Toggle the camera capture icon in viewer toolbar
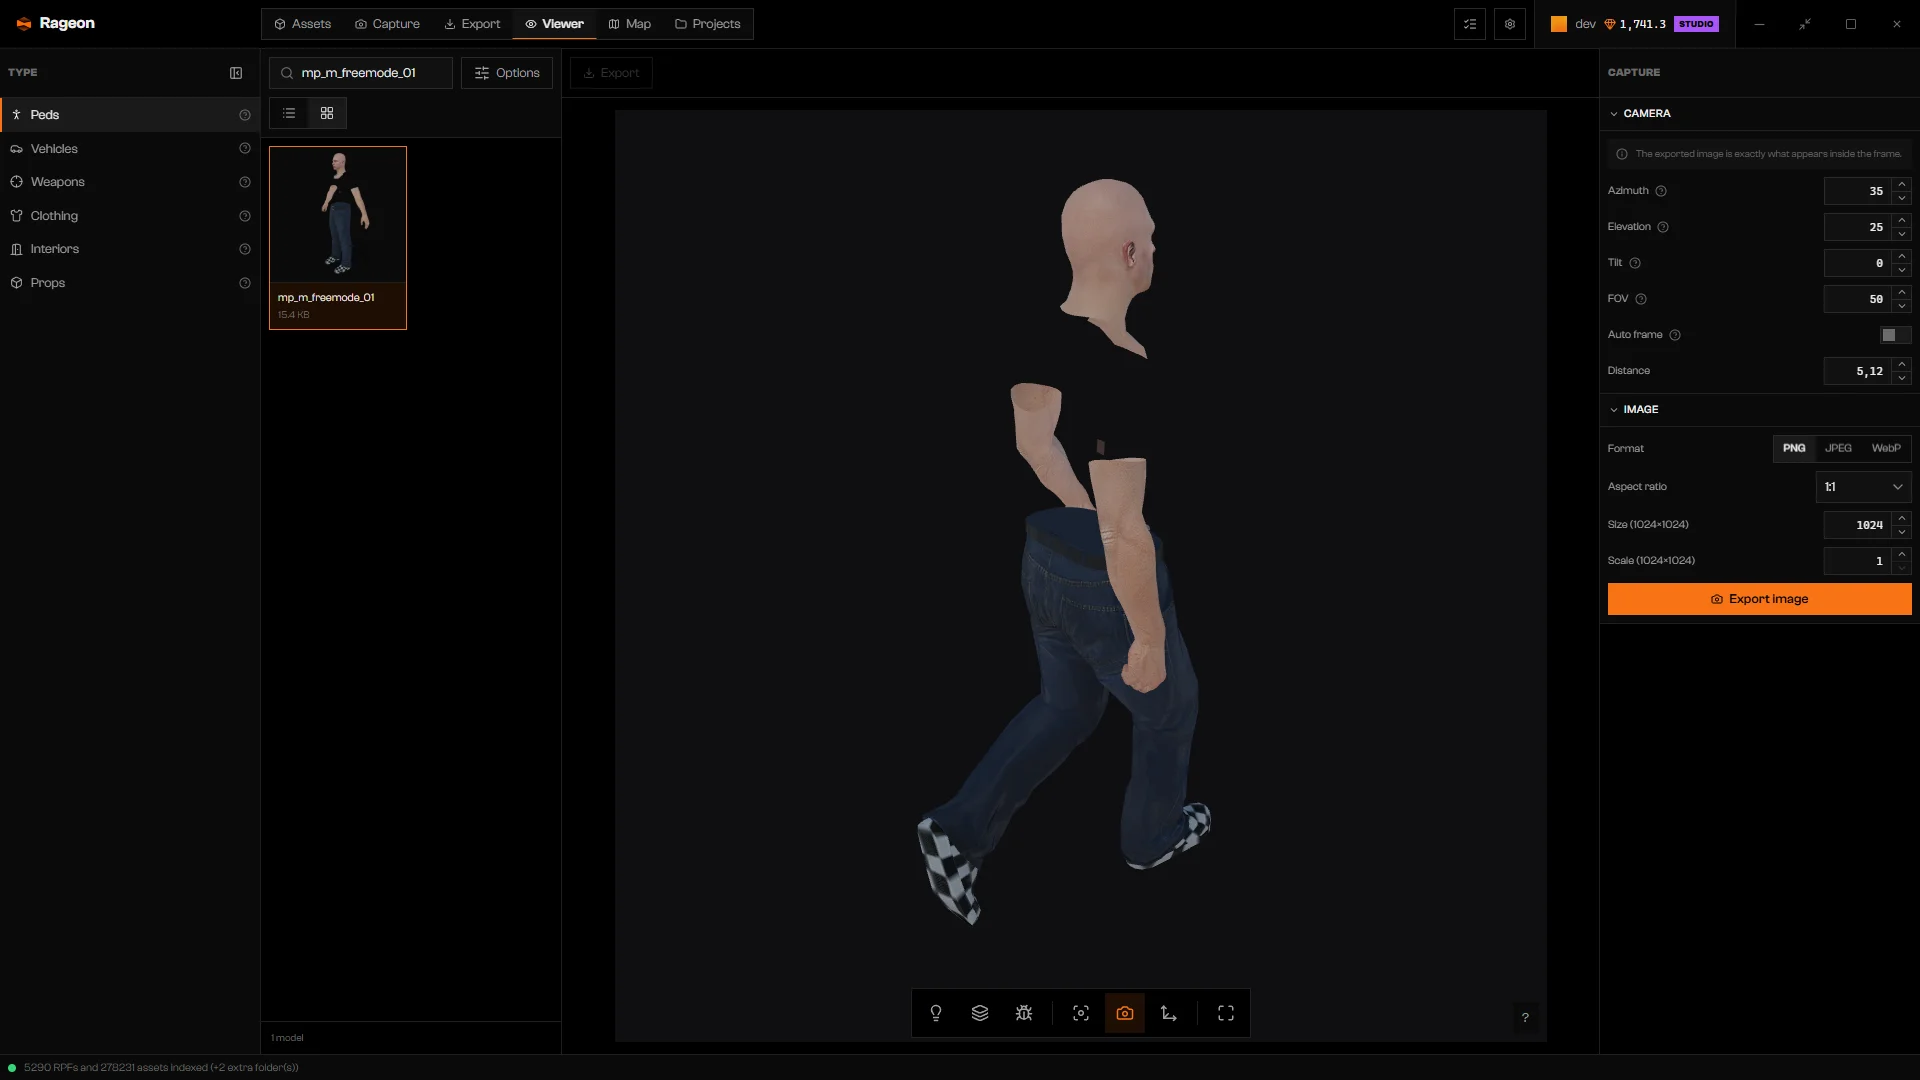 pos(1125,1013)
